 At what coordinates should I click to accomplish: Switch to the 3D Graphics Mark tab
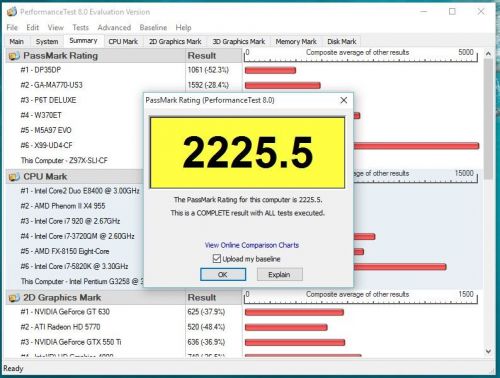(239, 42)
